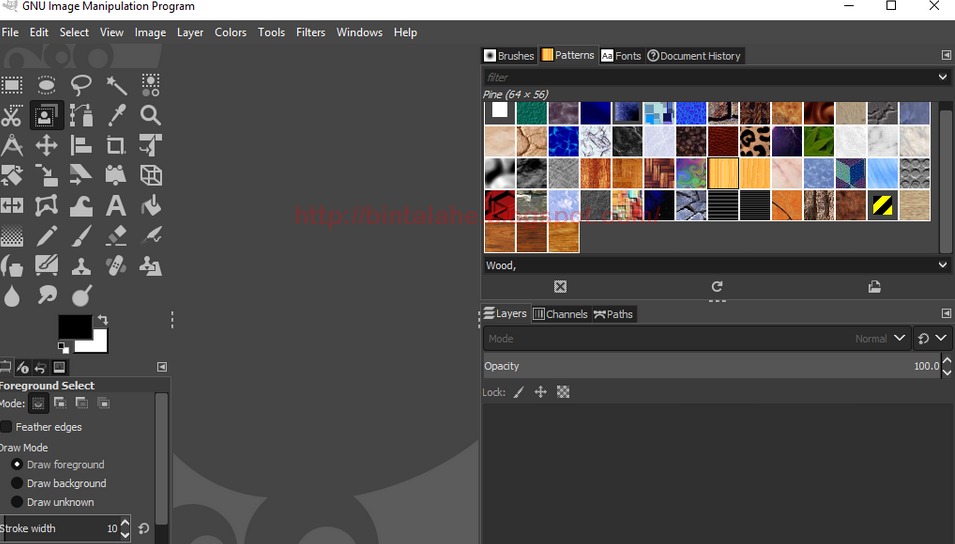This screenshot has width=955, height=544.
Task: Activate the Fuzzy Select magic wand
Action: tap(116, 85)
